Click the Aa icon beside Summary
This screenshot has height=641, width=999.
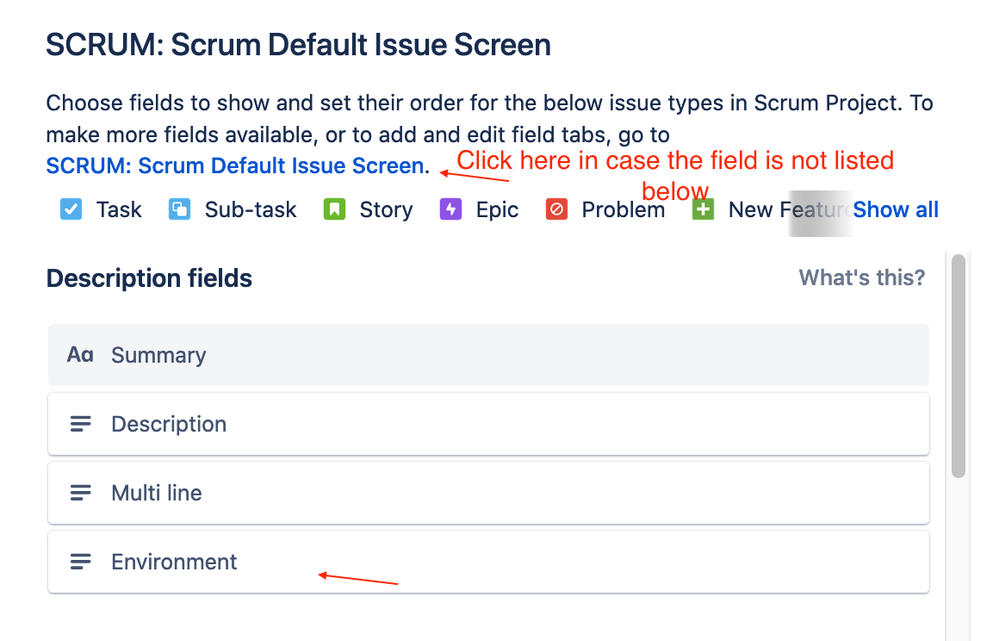(x=80, y=355)
